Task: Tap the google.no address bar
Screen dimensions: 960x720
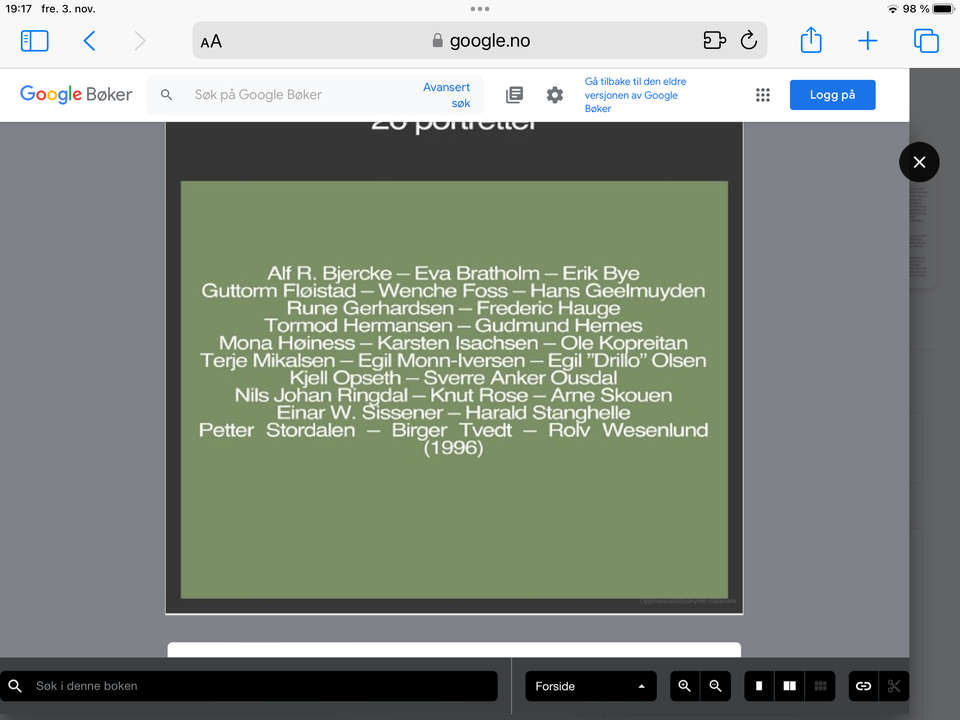Action: [x=479, y=40]
